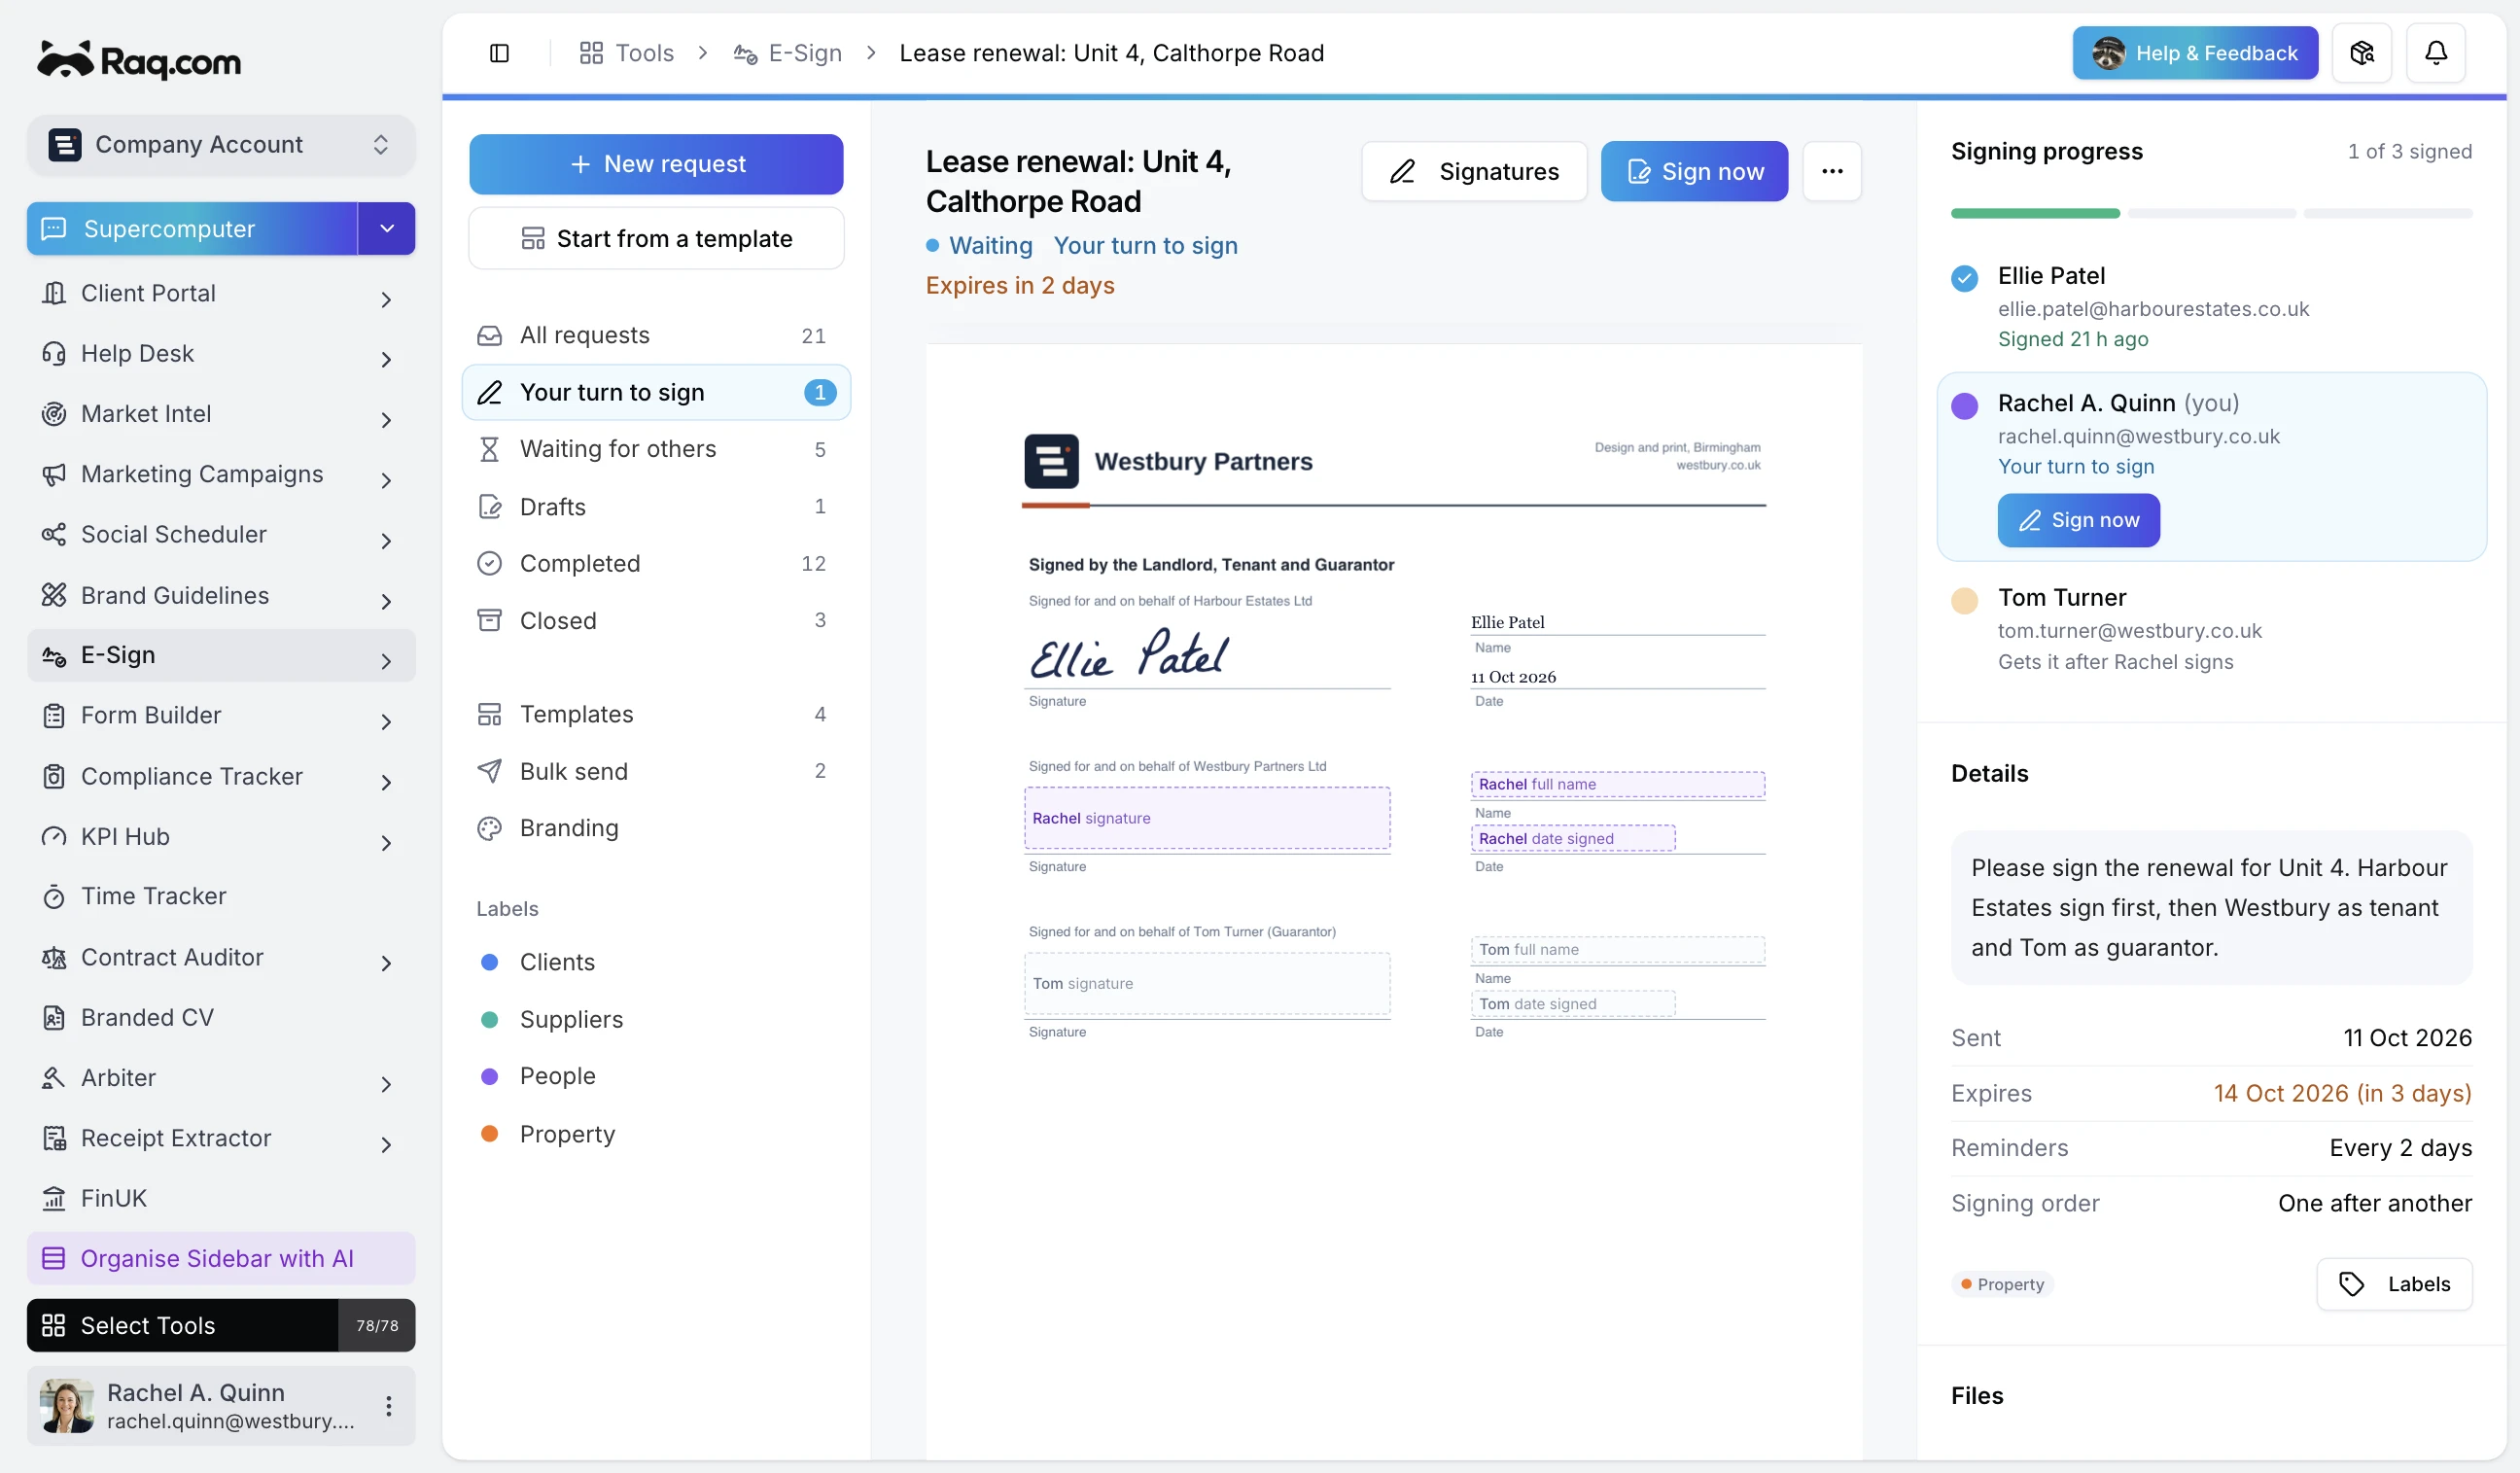View the Templates list

(x=656, y=714)
